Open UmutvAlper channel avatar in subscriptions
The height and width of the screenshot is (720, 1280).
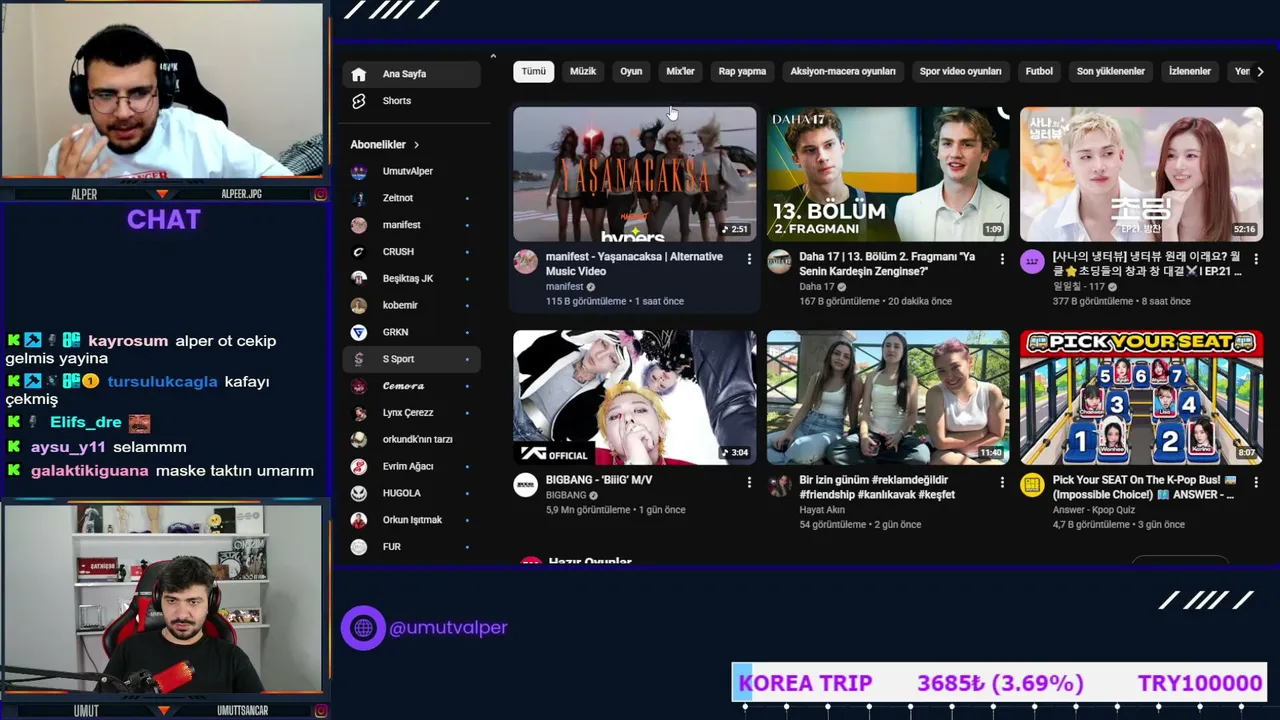click(x=359, y=171)
